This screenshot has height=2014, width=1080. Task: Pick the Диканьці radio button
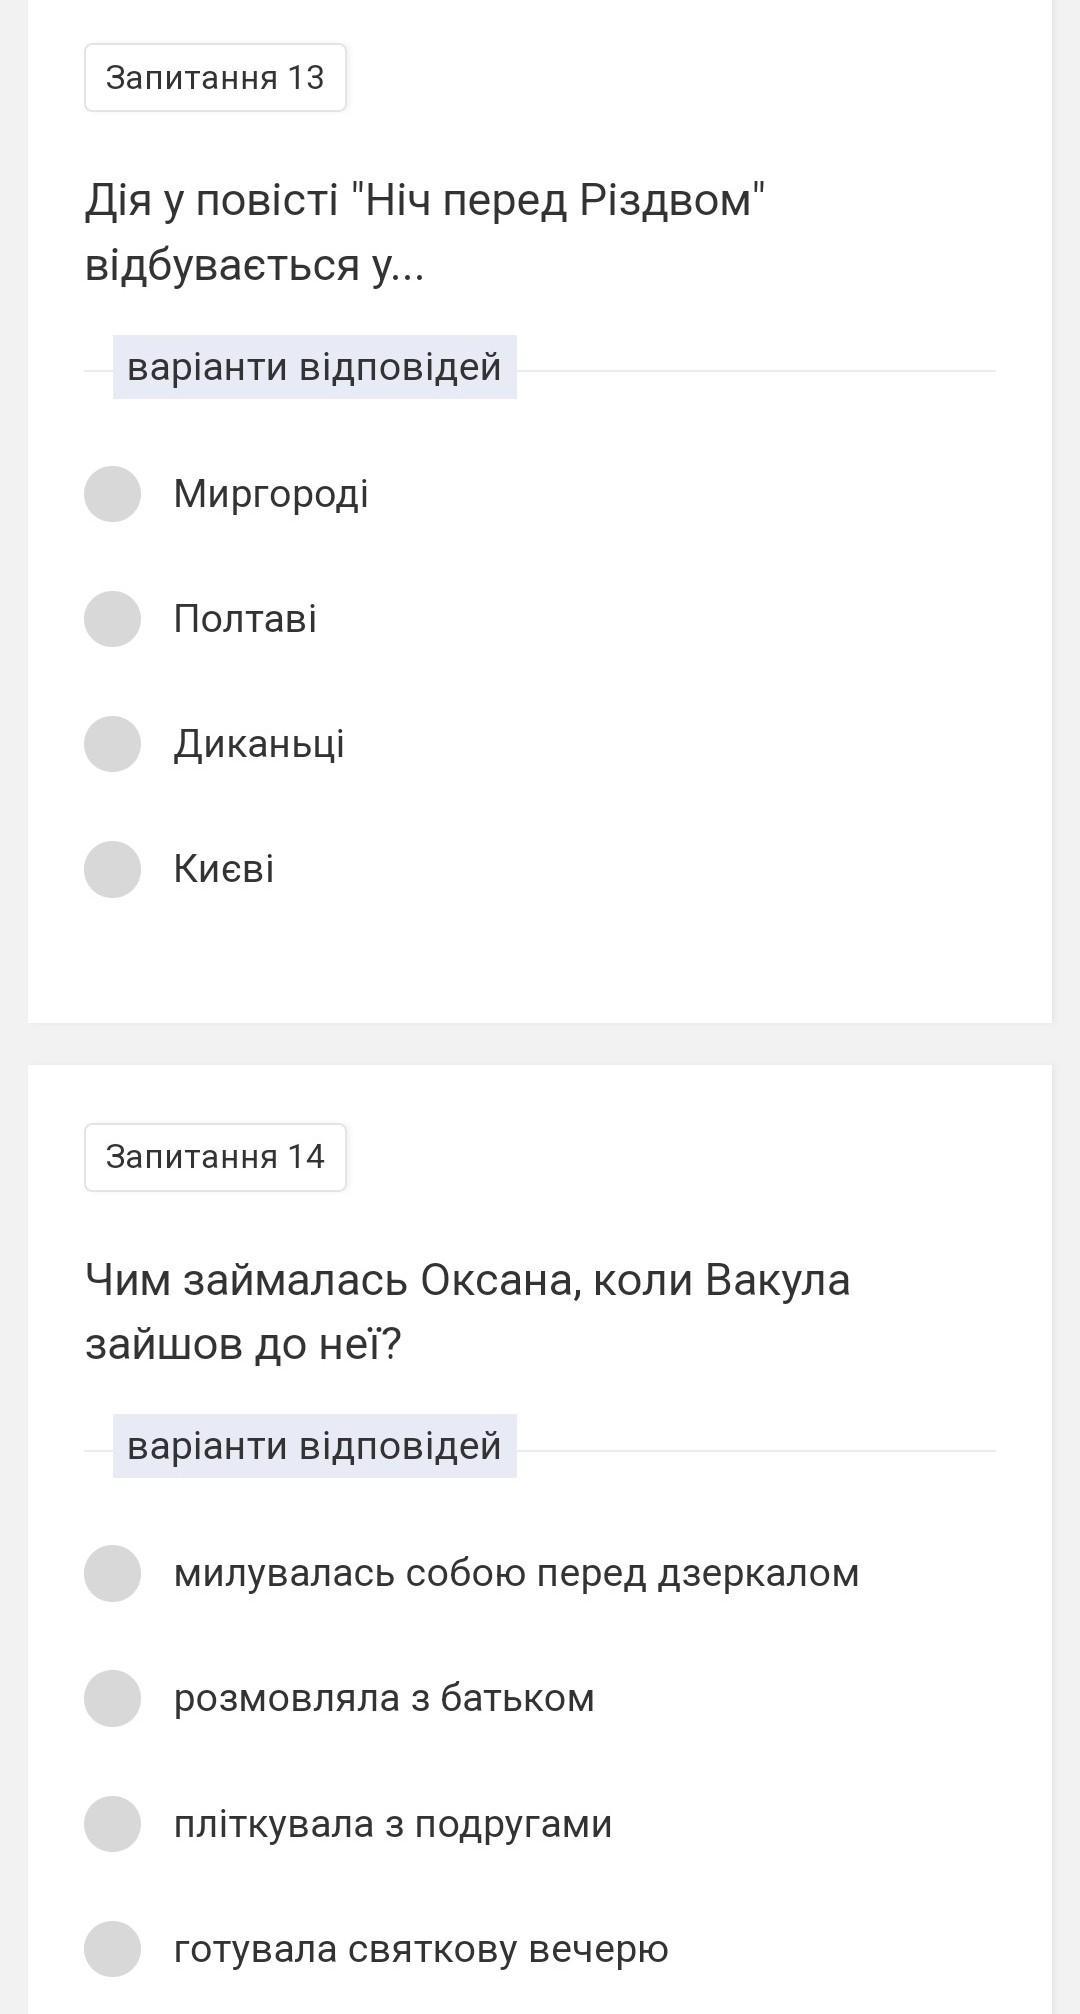tap(112, 744)
